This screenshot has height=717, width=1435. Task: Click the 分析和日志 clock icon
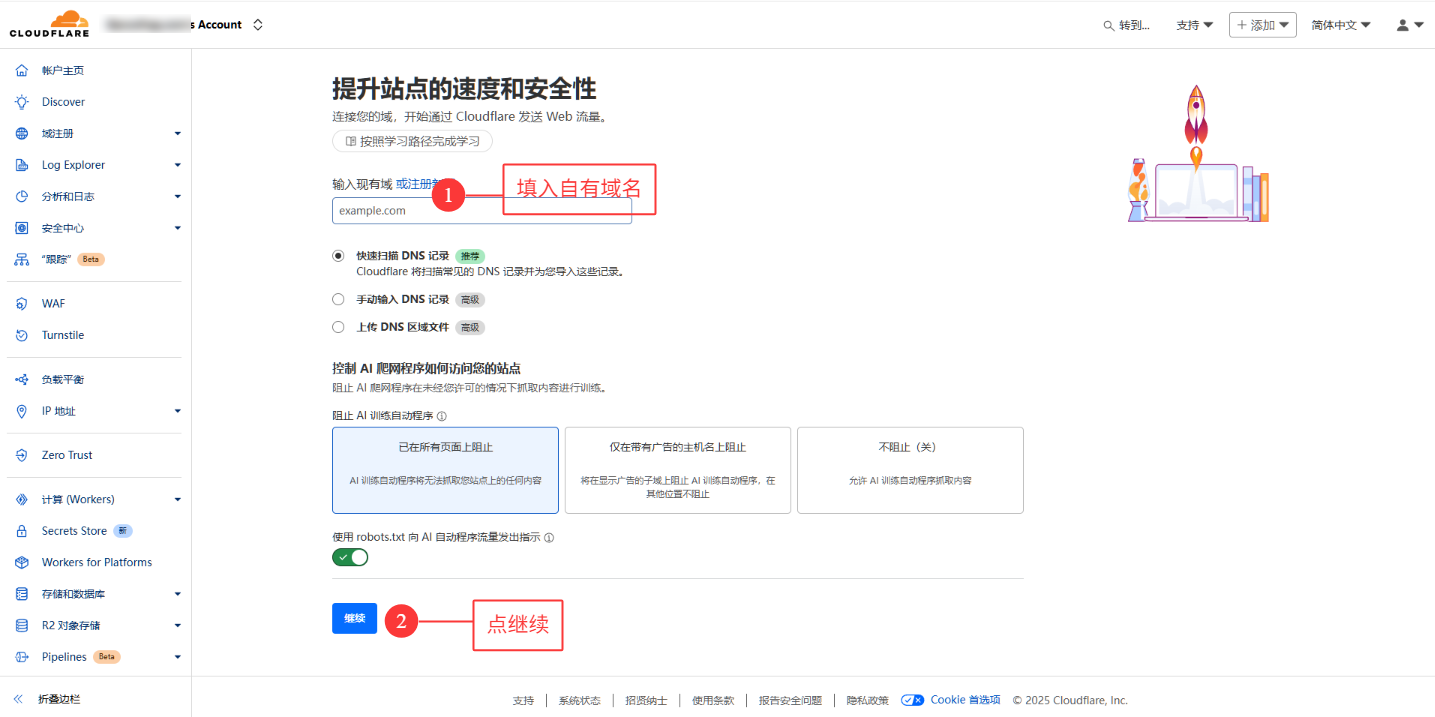click(x=22, y=196)
